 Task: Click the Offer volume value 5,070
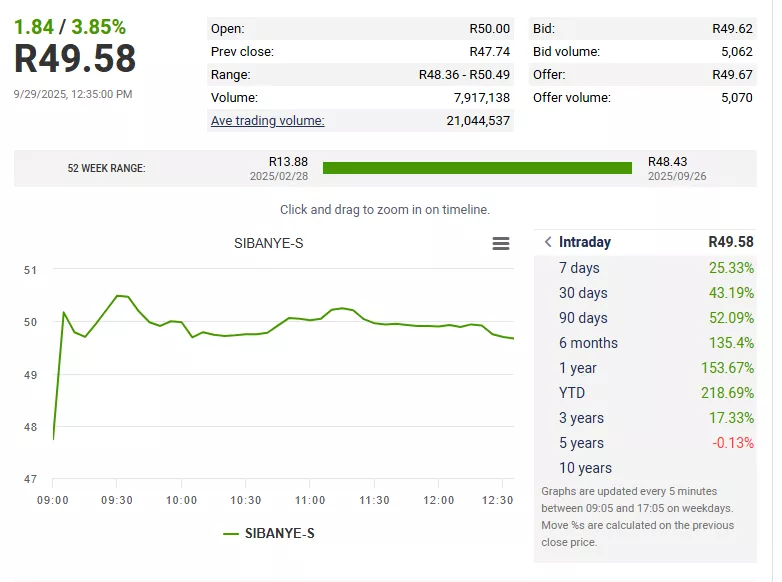[737, 98]
